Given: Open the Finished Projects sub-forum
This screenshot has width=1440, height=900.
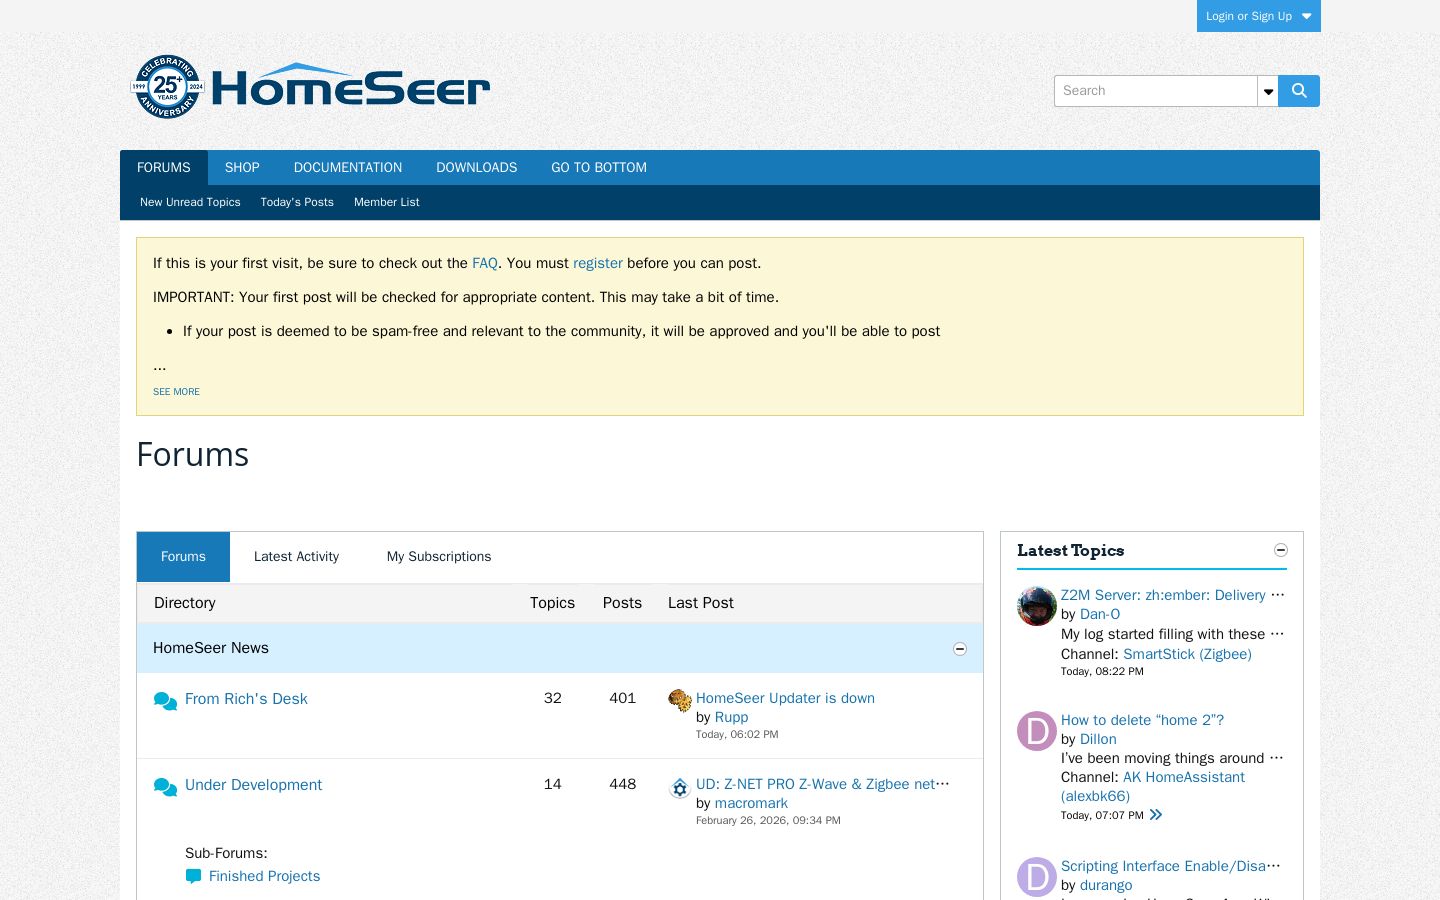Looking at the screenshot, I should [x=264, y=876].
